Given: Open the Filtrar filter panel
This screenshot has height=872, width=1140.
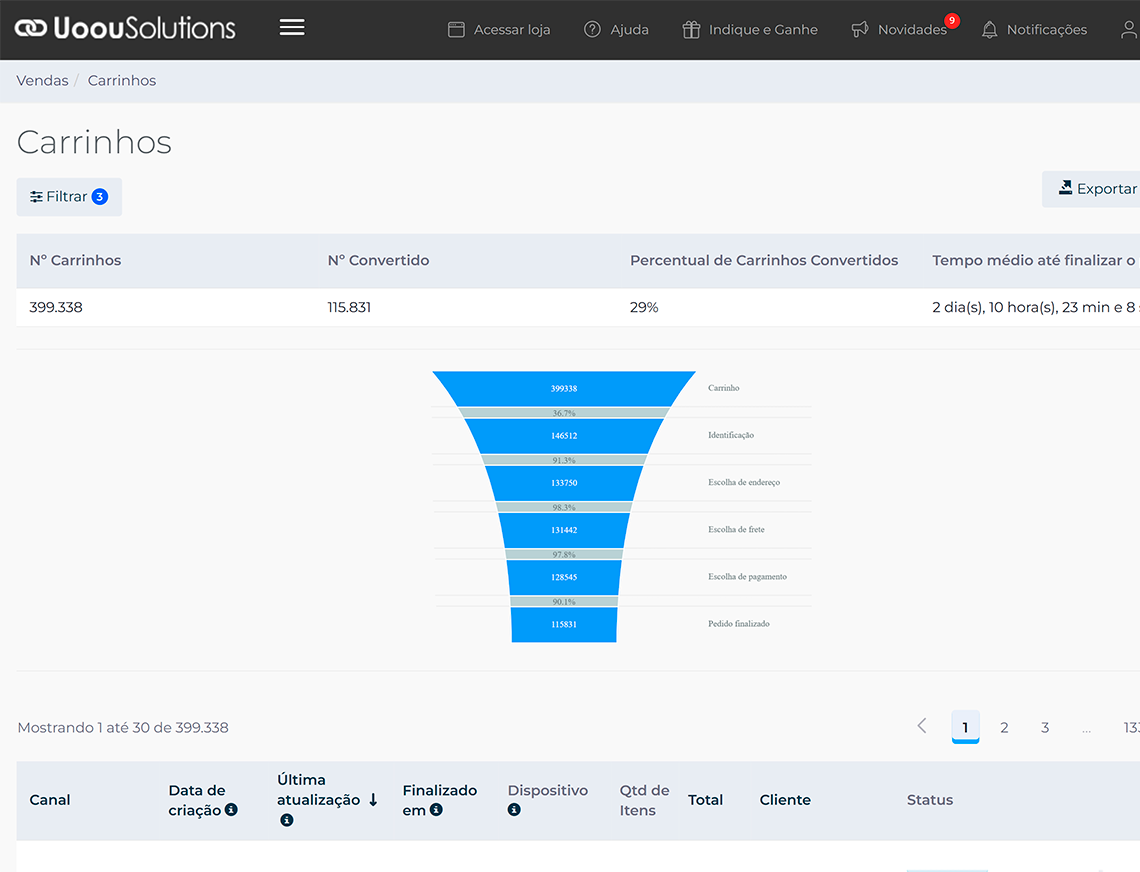Looking at the screenshot, I should (69, 197).
